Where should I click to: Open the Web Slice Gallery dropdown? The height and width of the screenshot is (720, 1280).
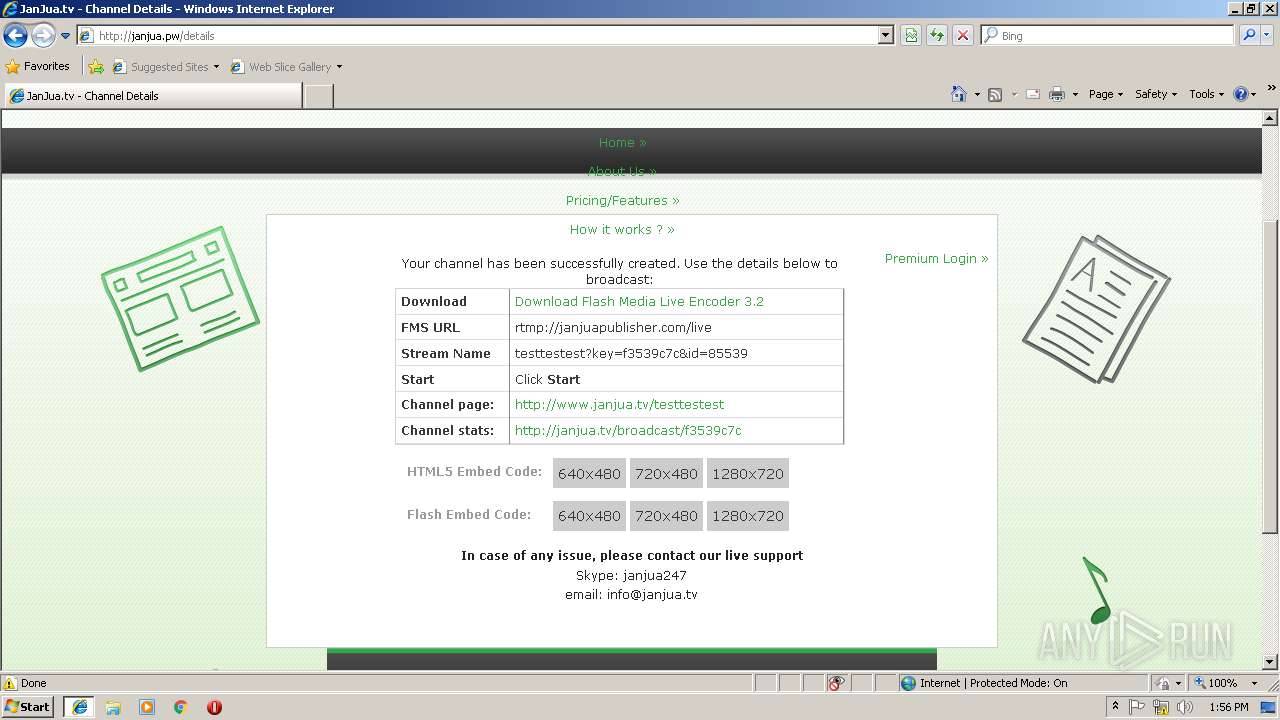click(x=286, y=67)
